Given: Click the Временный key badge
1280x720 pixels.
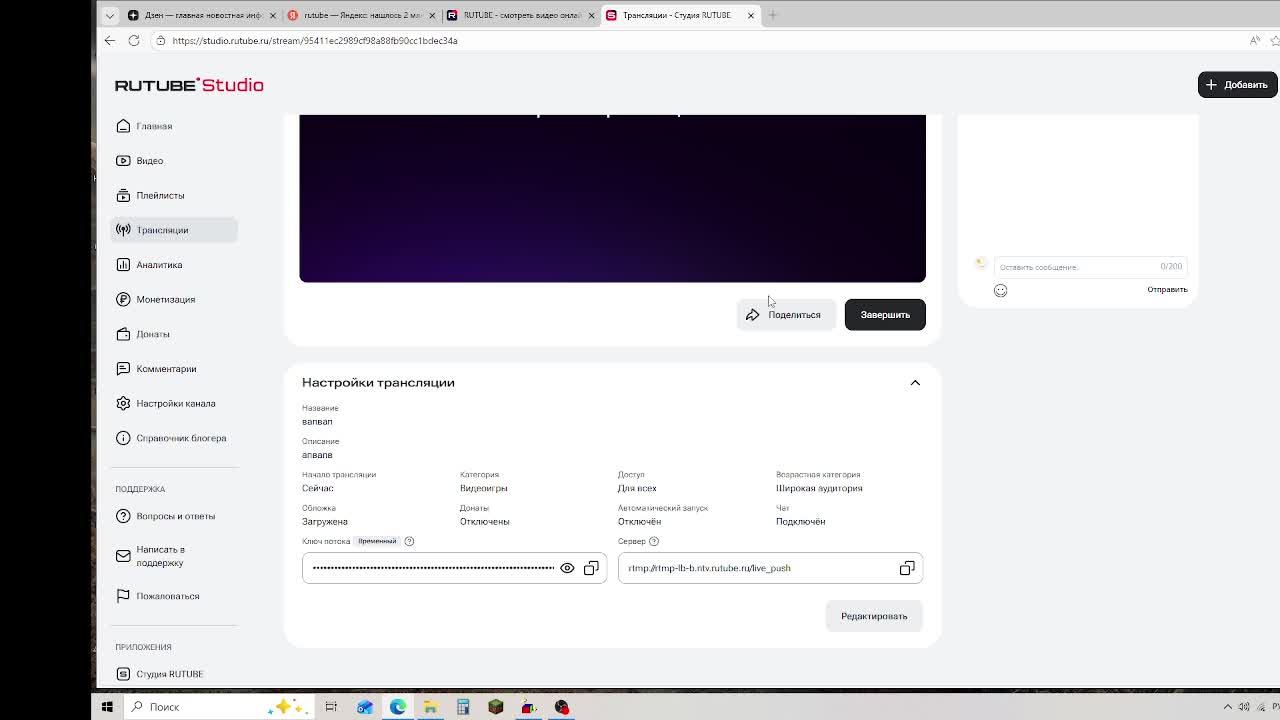Looking at the screenshot, I should pos(377,541).
